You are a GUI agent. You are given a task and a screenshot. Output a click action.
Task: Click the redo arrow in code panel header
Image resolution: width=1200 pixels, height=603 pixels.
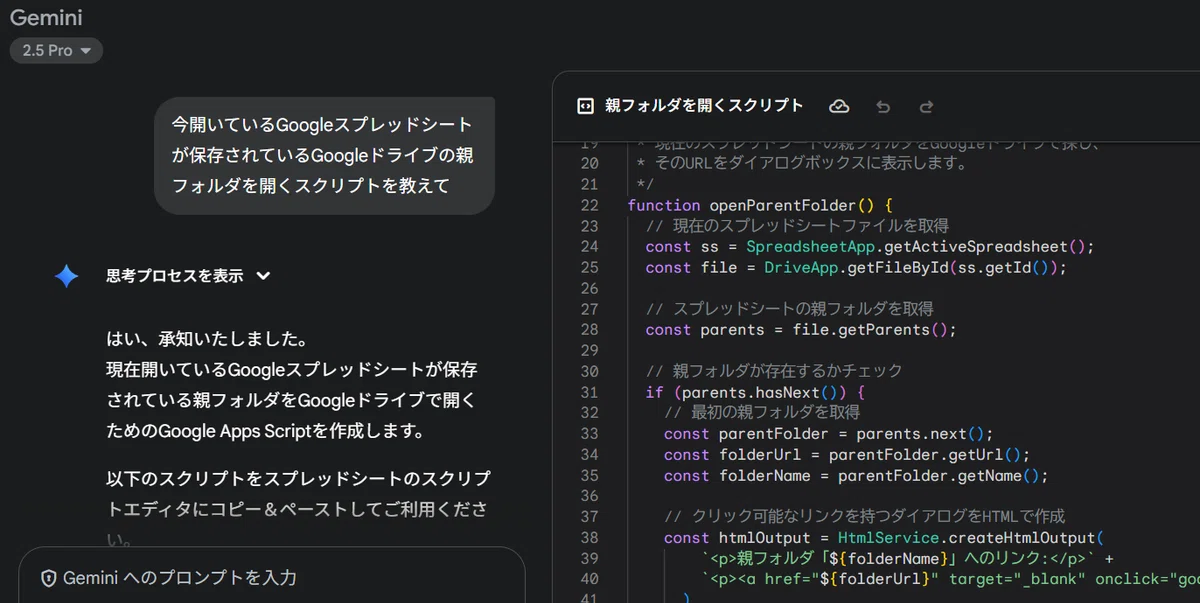click(x=926, y=106)
